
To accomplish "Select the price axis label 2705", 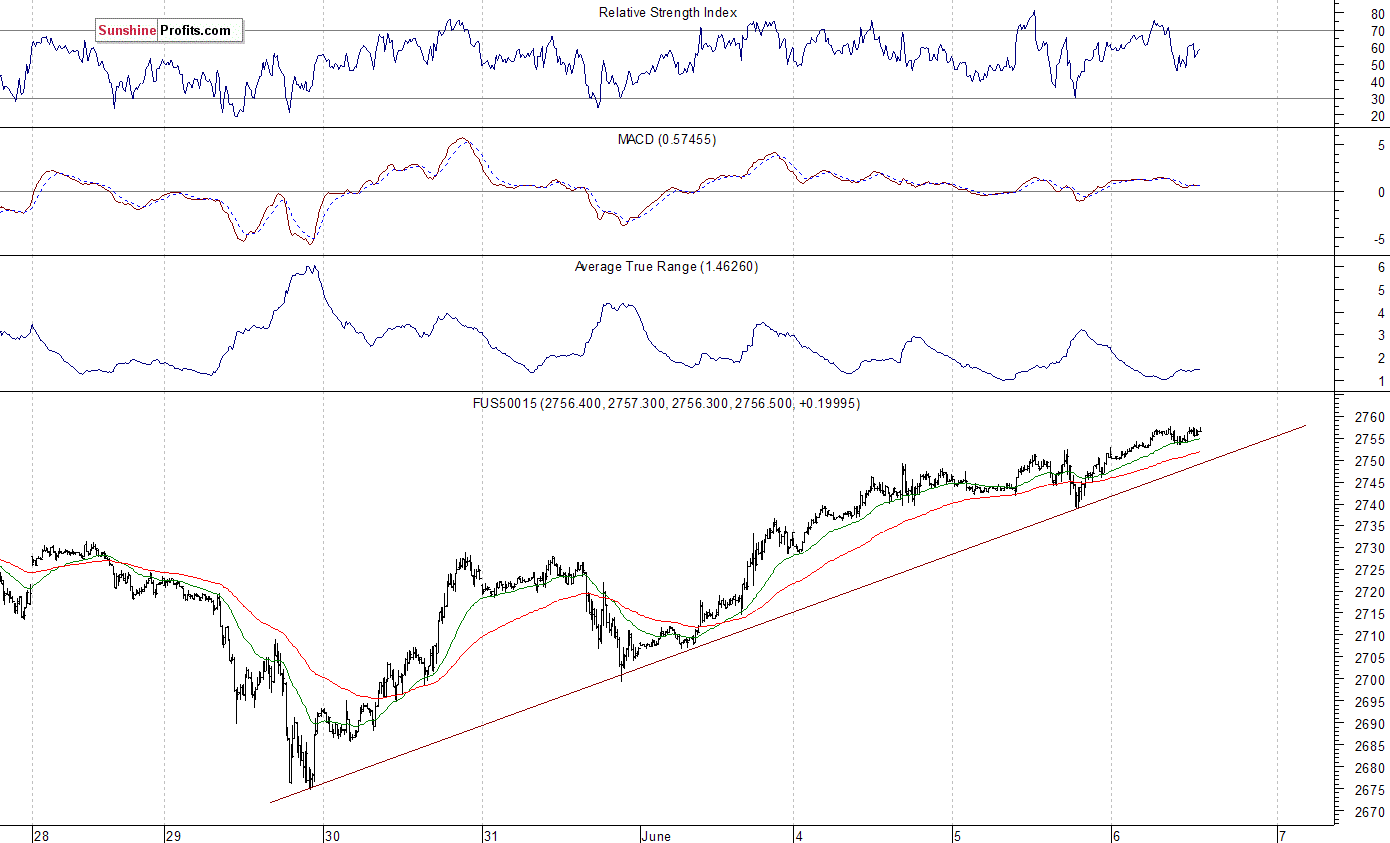I will click(1370, 658).
